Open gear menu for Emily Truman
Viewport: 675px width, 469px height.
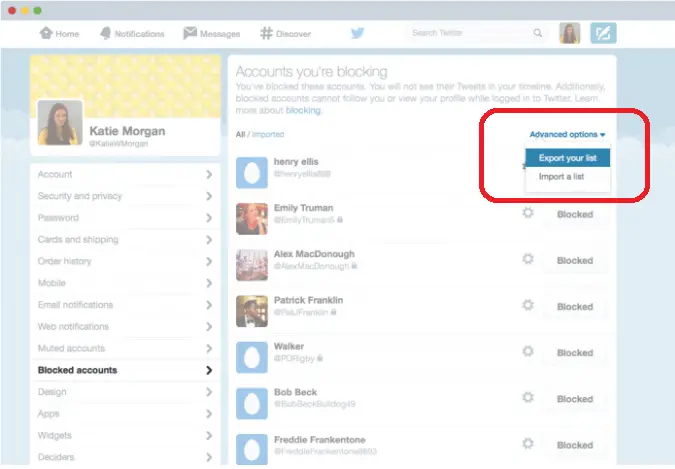pos(528,212)
